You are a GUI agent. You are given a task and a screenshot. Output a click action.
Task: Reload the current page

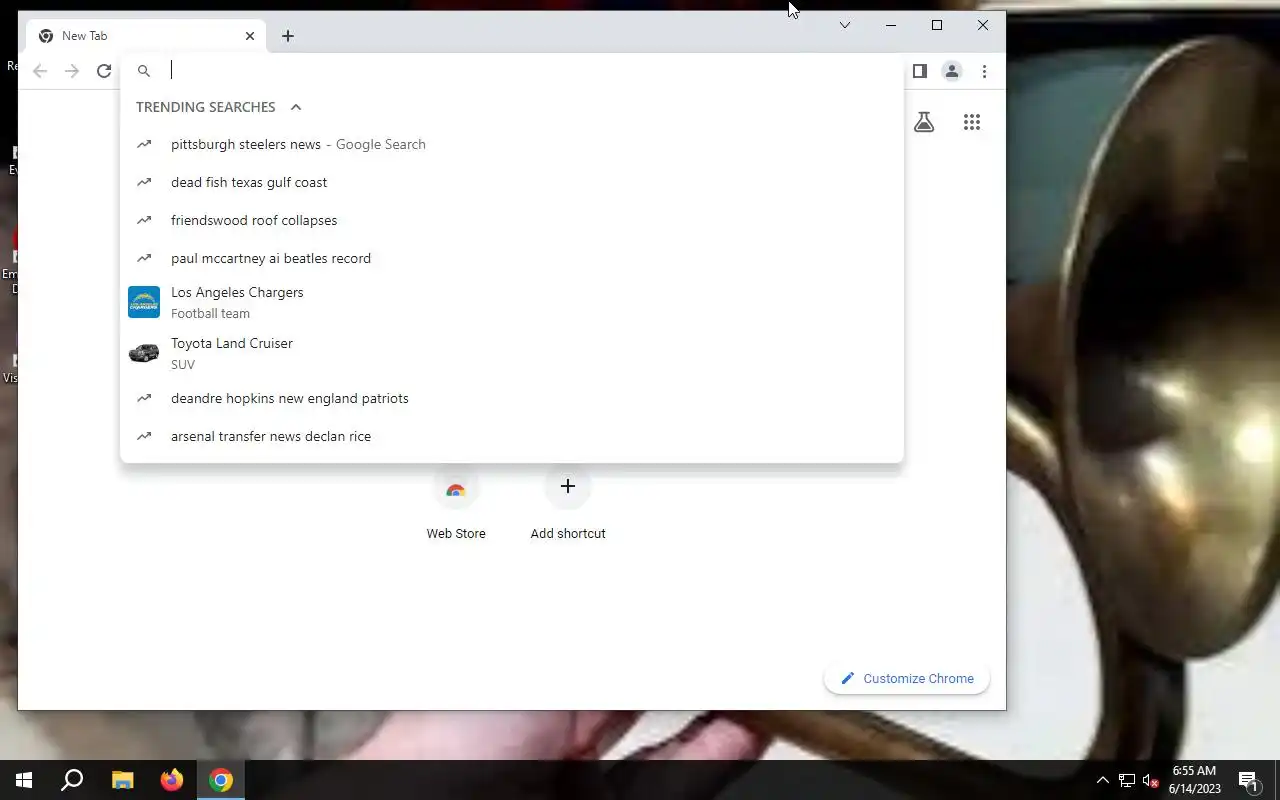tap(104, 71)
